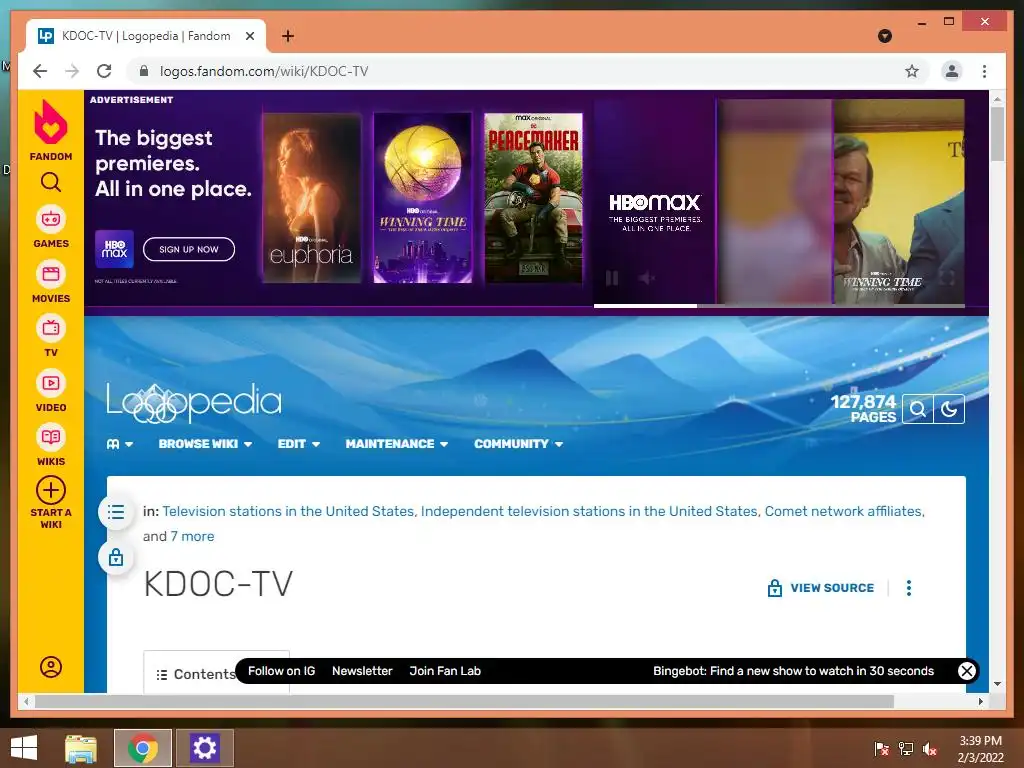Click the network tray icon
Image resolution: width=1024 pixels, height=768 pixels.
[x=906, y=749]
